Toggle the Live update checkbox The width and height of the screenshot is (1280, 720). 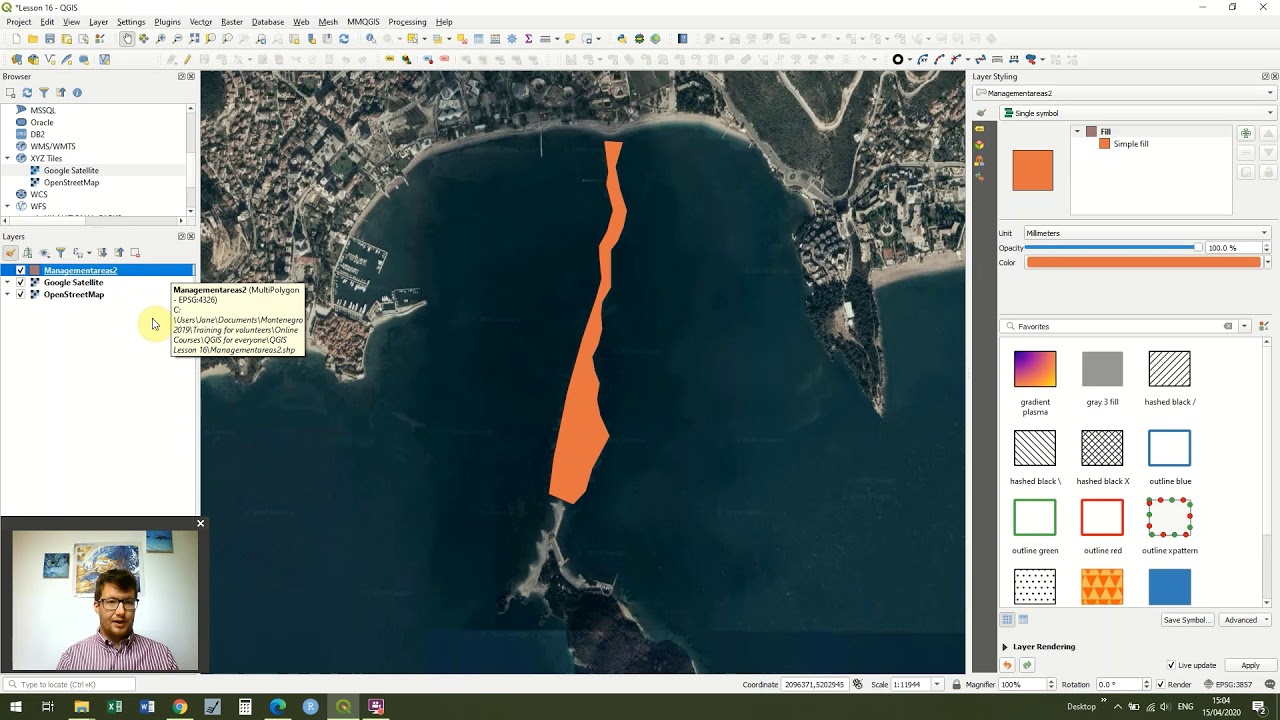[x=1171, y=665]
